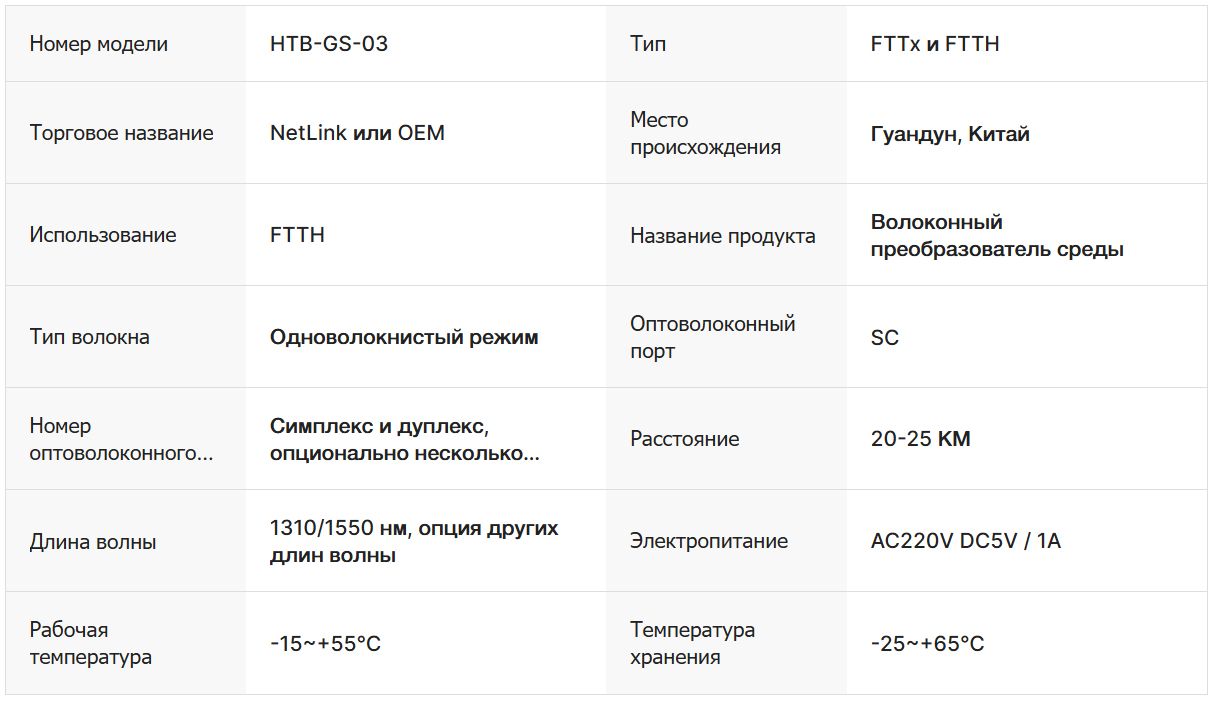Expand the truncated "Номер оптоволоконного…" label
The height and width of the screenshot is (701, 1211).
click(x=121, y=440)
